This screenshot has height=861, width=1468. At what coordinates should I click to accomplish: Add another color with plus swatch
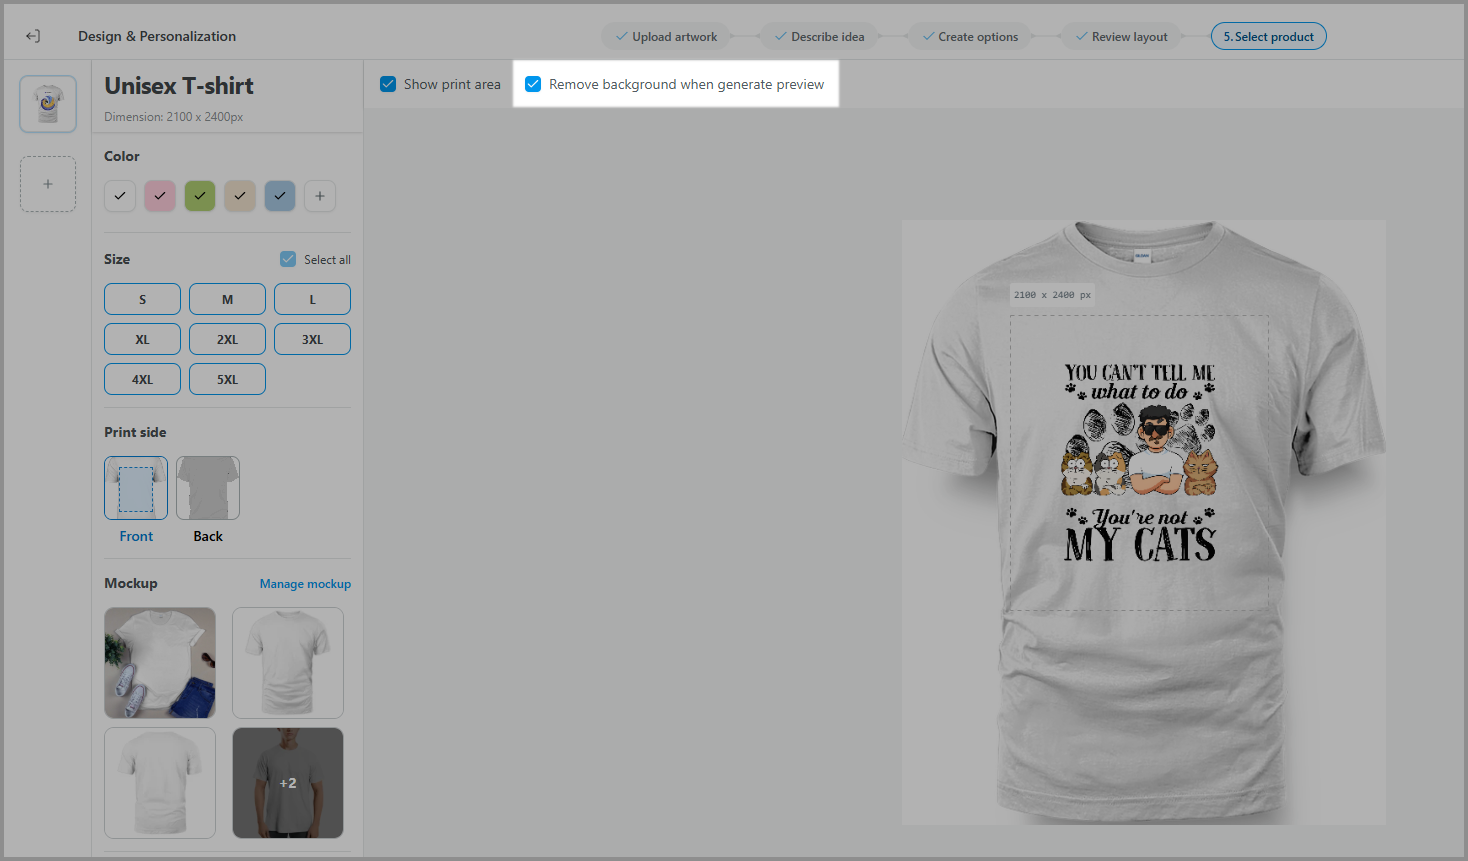[320, 196]
